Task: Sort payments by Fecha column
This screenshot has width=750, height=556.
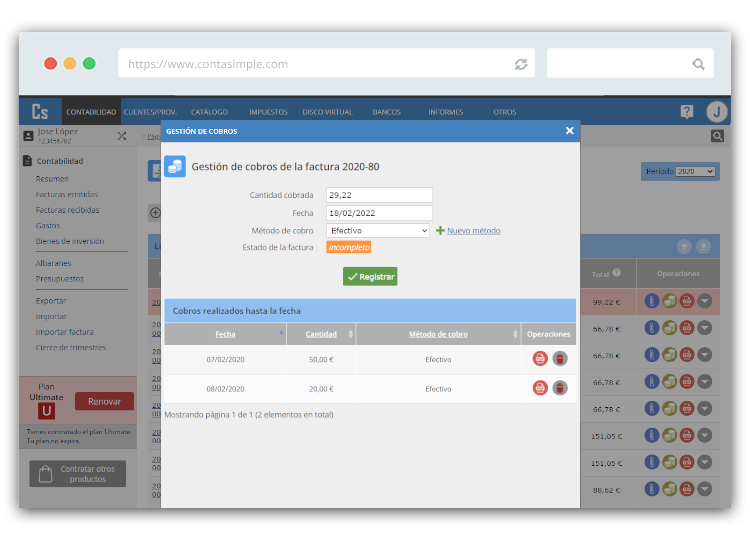Action: [x=225, y=334]
